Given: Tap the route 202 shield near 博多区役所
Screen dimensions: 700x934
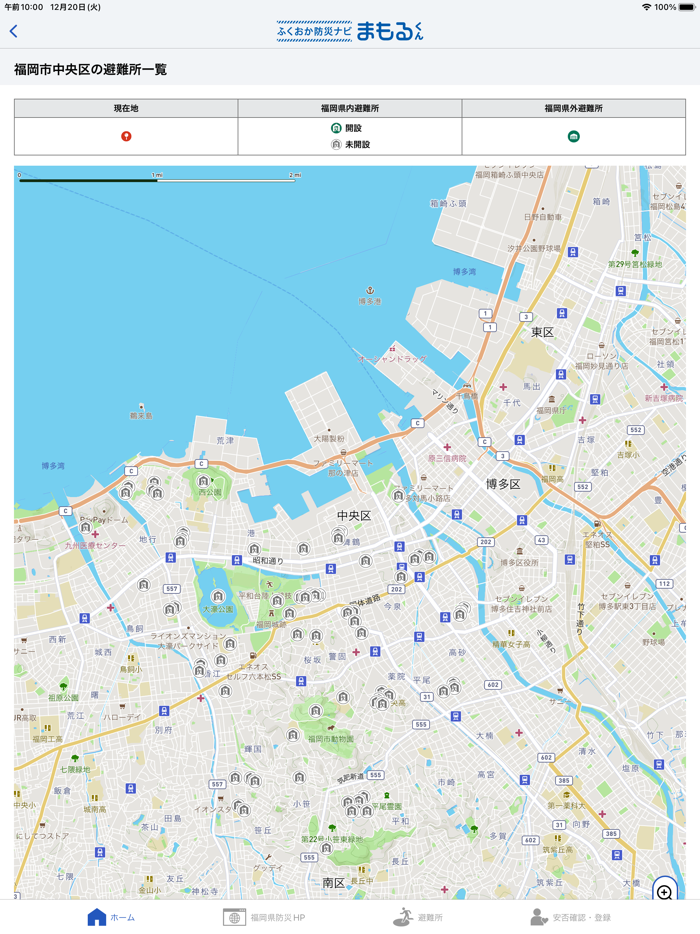Looking at the screenshot, I should pyautogui.click(x=486, y=542).
